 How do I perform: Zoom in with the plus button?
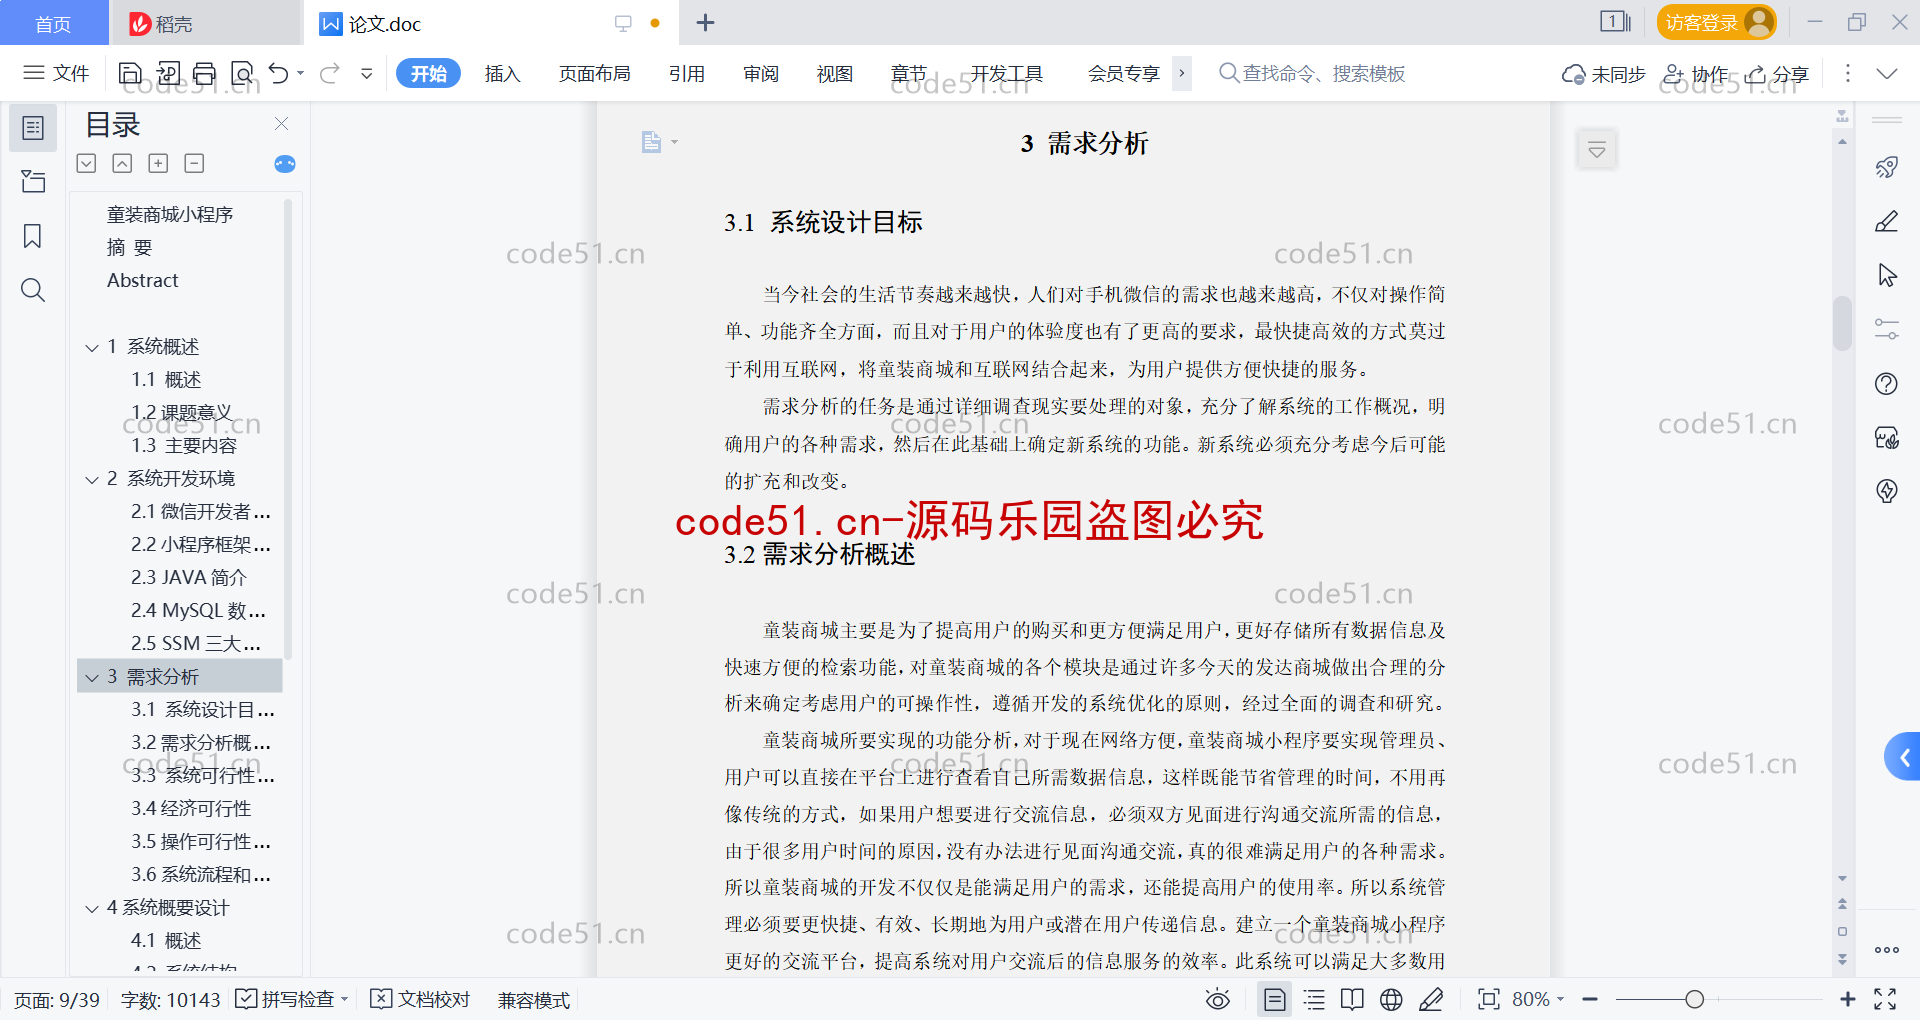[1848, 999]
